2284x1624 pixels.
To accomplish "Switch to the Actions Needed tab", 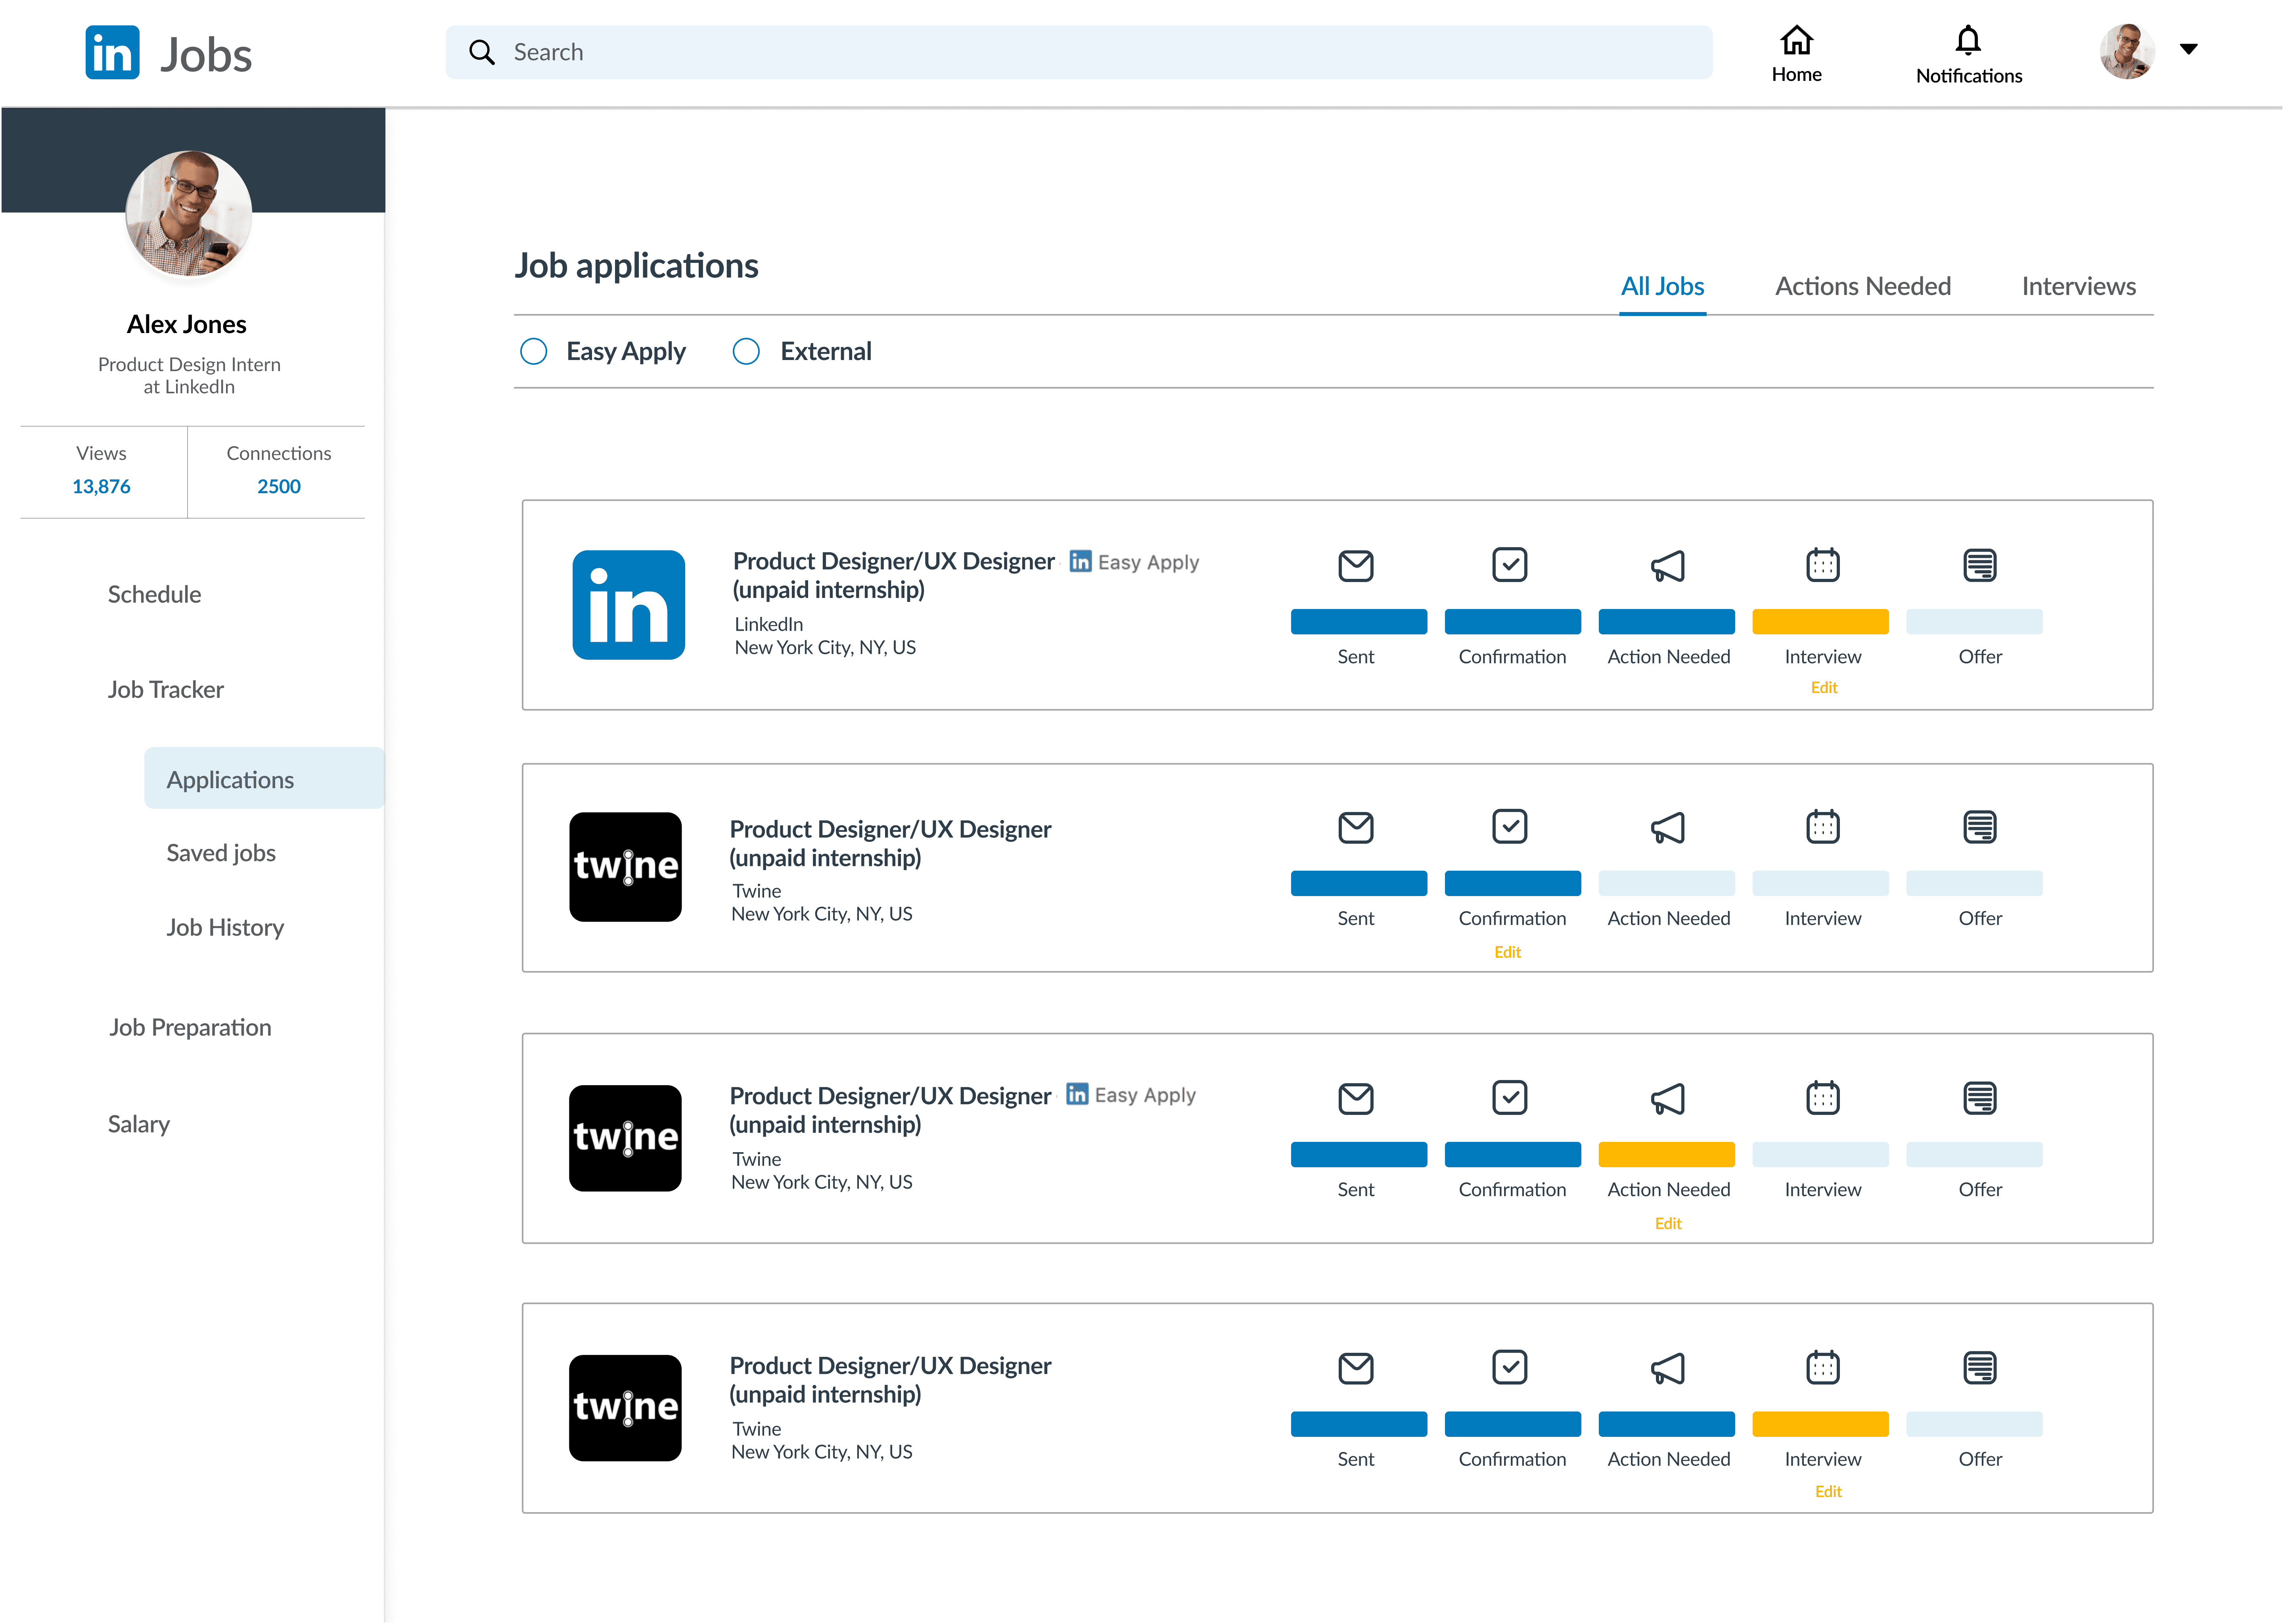I will (1862, 286).
